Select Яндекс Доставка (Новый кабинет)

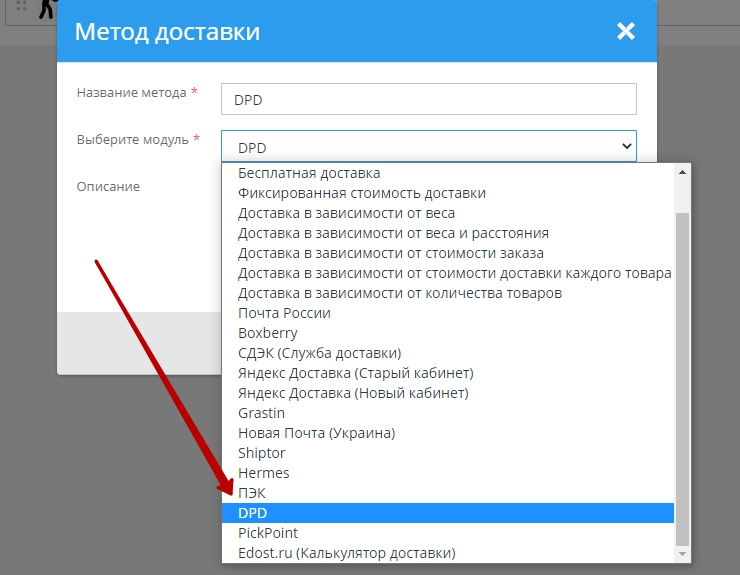353,393
